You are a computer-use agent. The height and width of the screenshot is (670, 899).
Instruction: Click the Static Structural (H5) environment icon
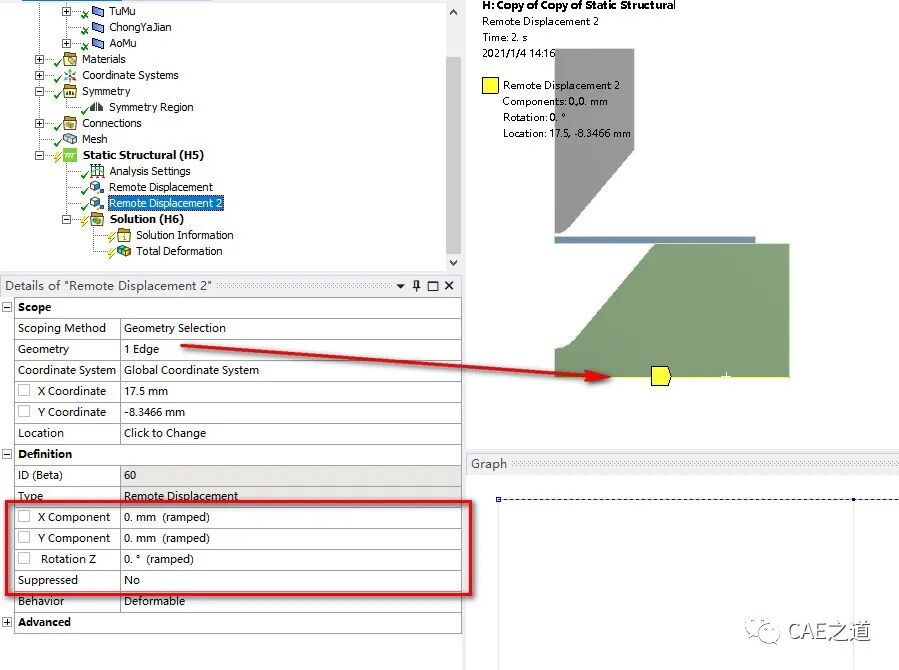[69, 155]
